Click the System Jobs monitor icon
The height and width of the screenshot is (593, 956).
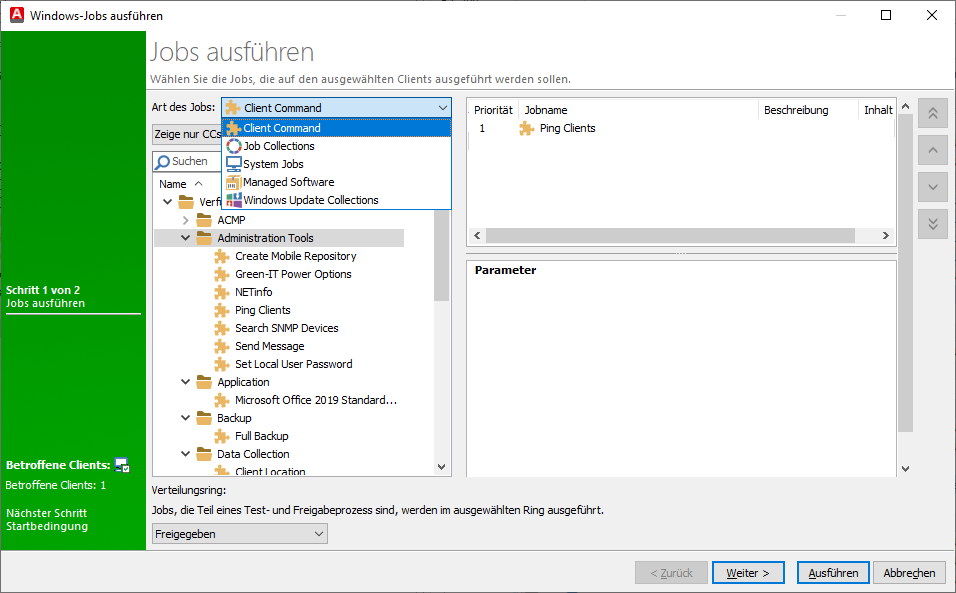click(234, 164)
